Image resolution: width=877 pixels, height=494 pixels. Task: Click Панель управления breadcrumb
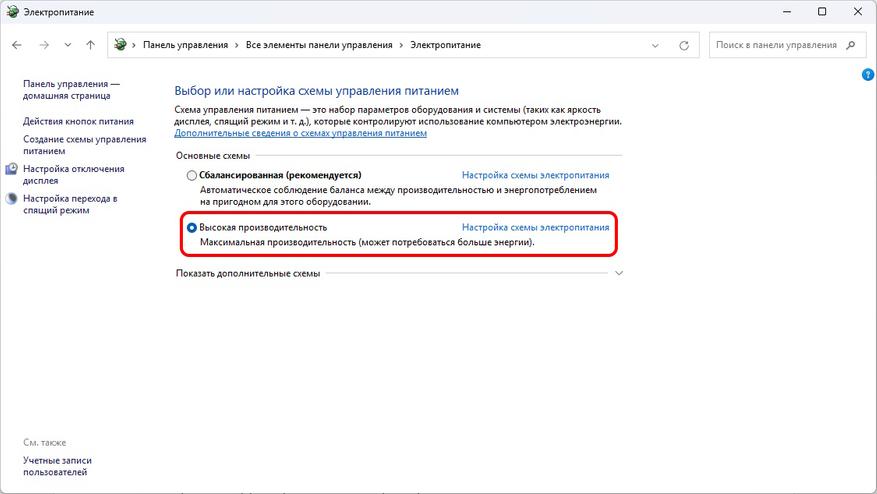pos(186,45)
